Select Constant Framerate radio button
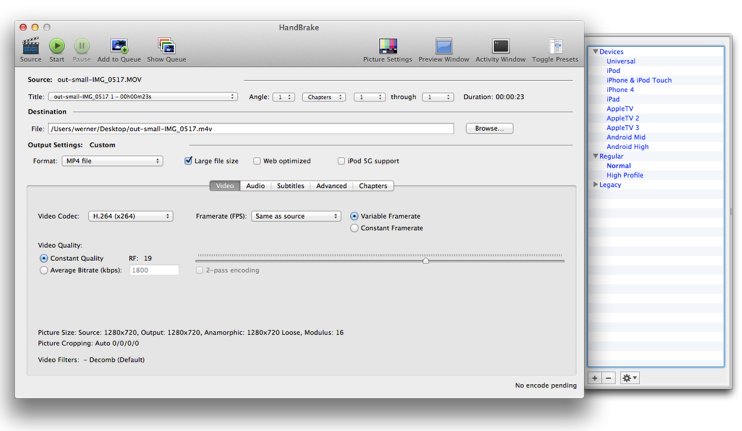This screenshot has height=431, width=742. coord(354,228)
